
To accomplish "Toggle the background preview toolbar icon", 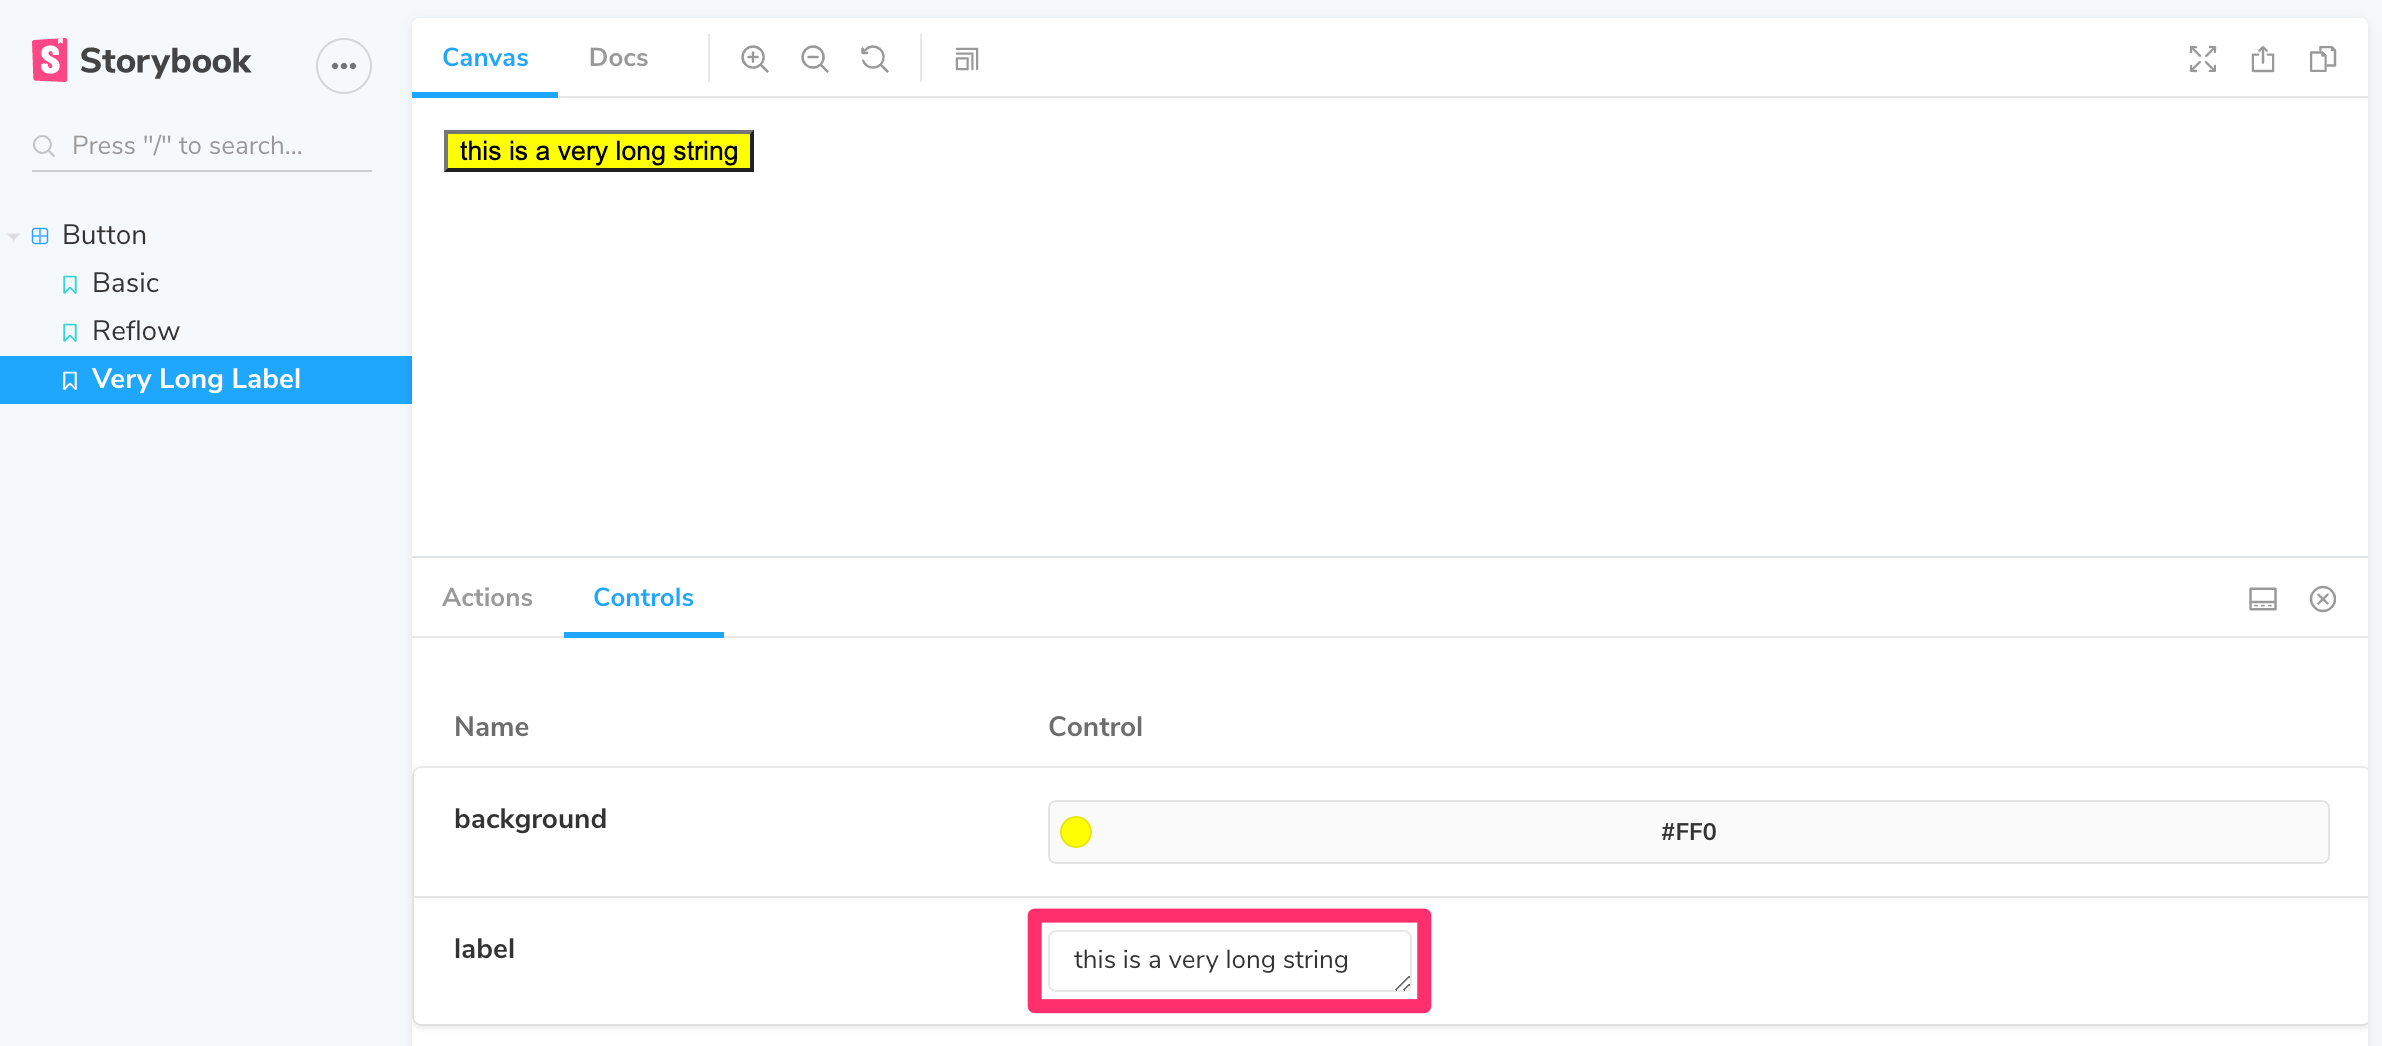I will tap(966, 59).
